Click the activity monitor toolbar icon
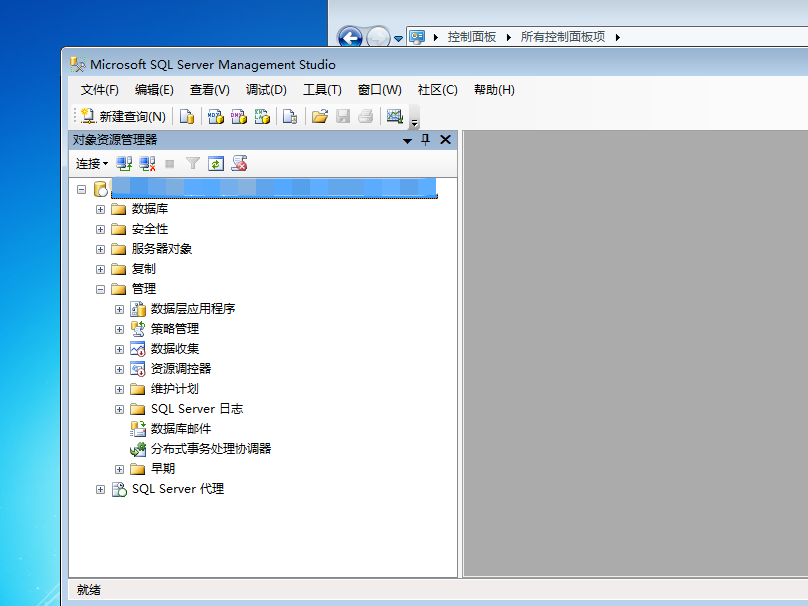This screenshot has height=606, width=808. coord(395,116)
